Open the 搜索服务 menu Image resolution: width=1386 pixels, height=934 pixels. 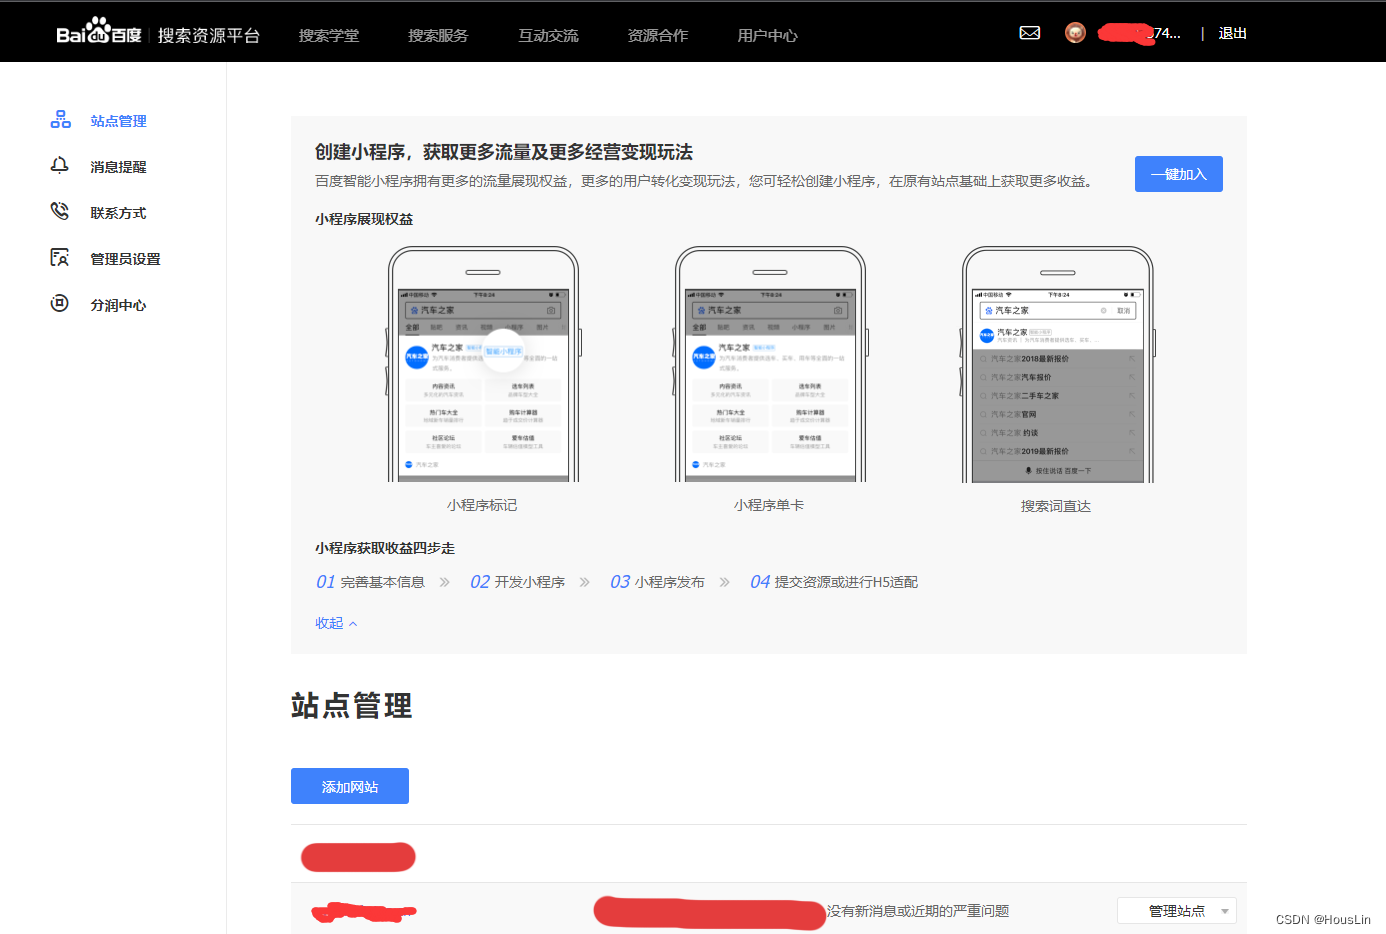tap(436, 34)
